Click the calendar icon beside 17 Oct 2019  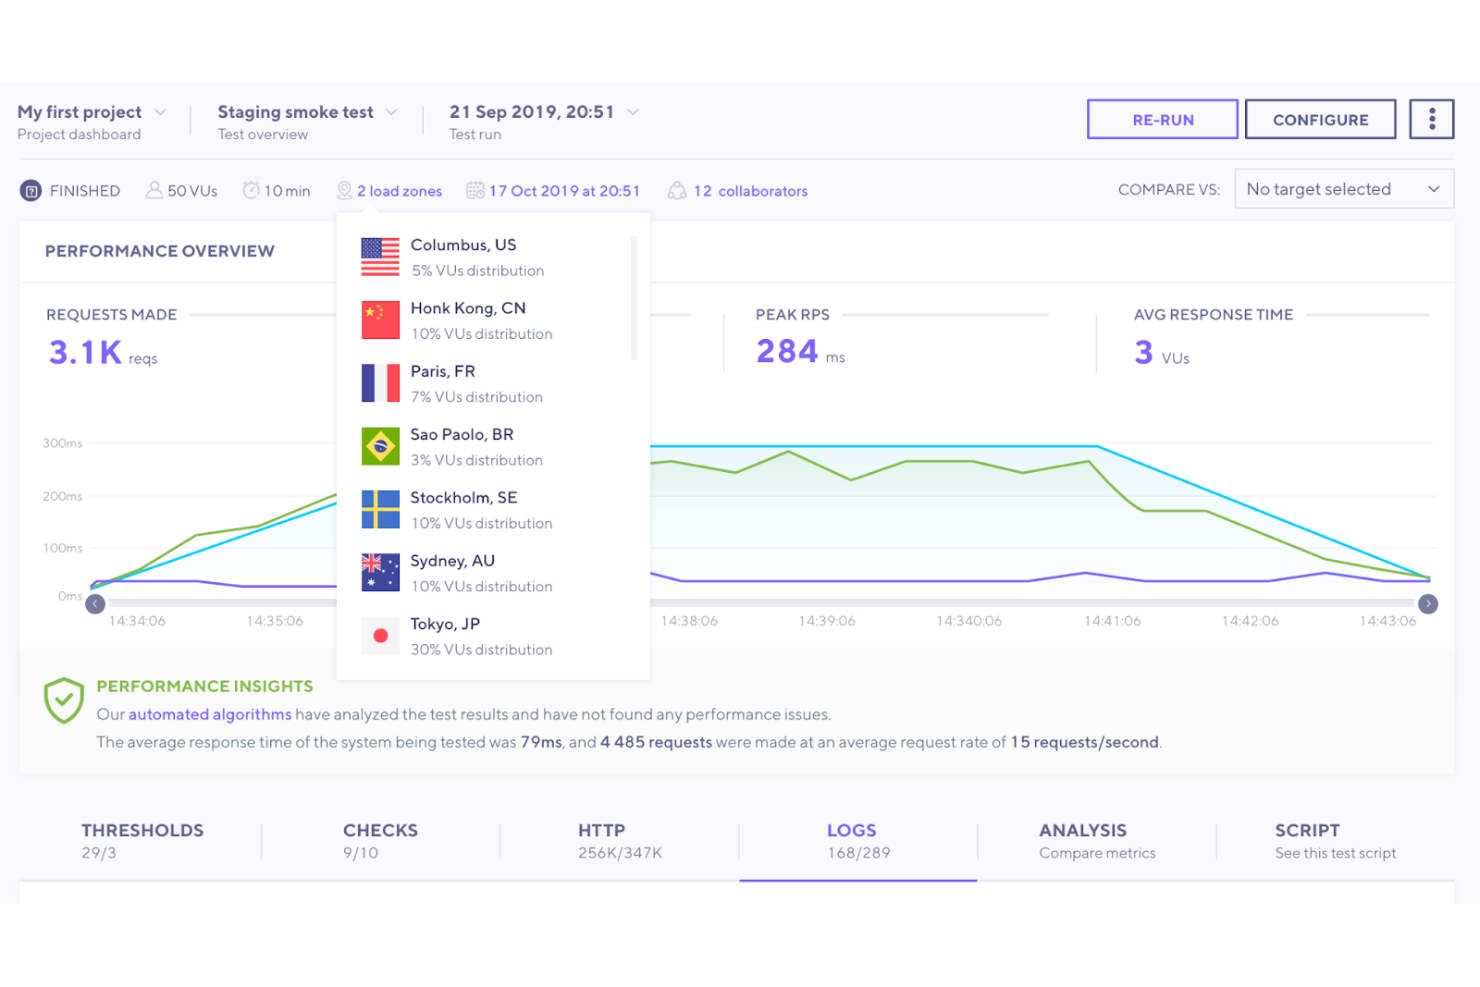click(x=477, y=190)
